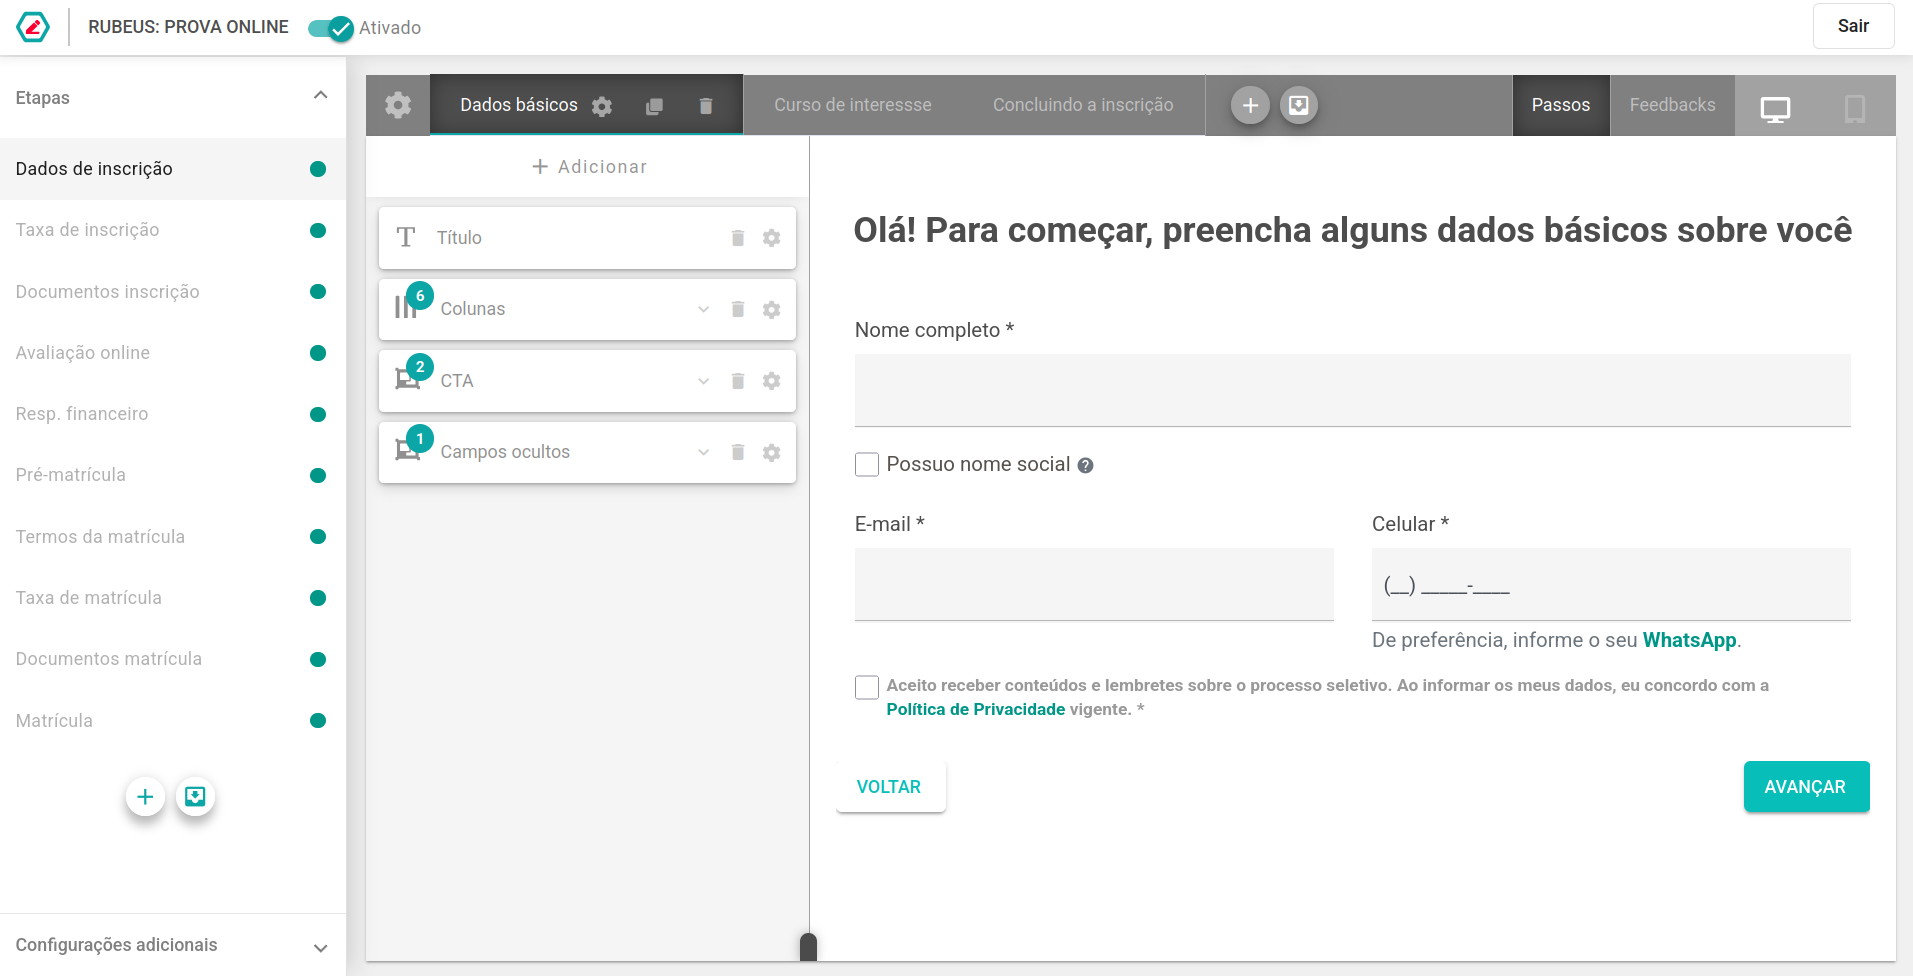Click the Nome completo input field

[1352, 390]
